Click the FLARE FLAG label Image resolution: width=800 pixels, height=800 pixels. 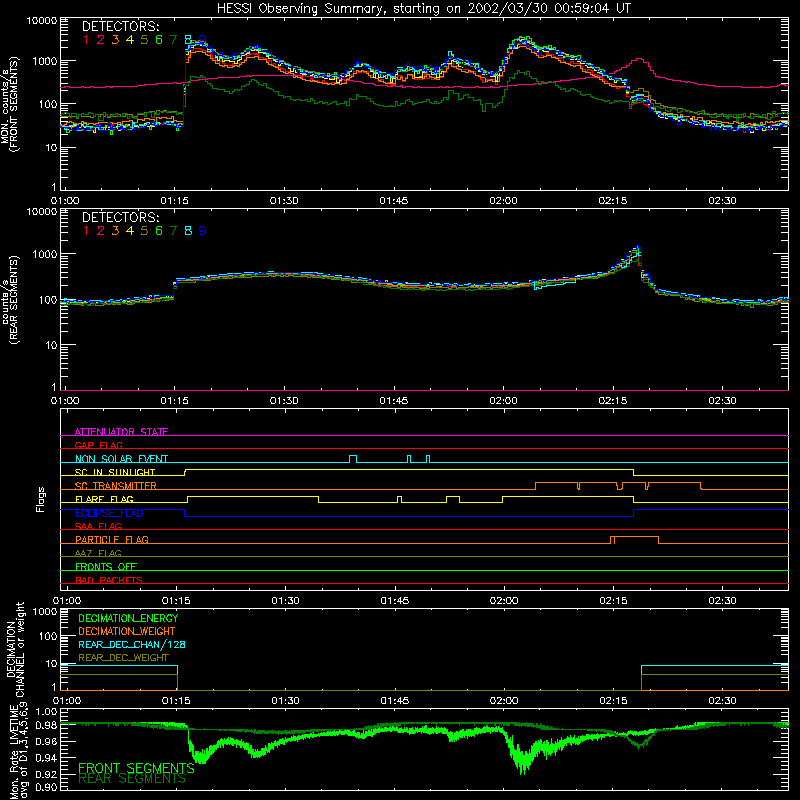click(104, 499)
